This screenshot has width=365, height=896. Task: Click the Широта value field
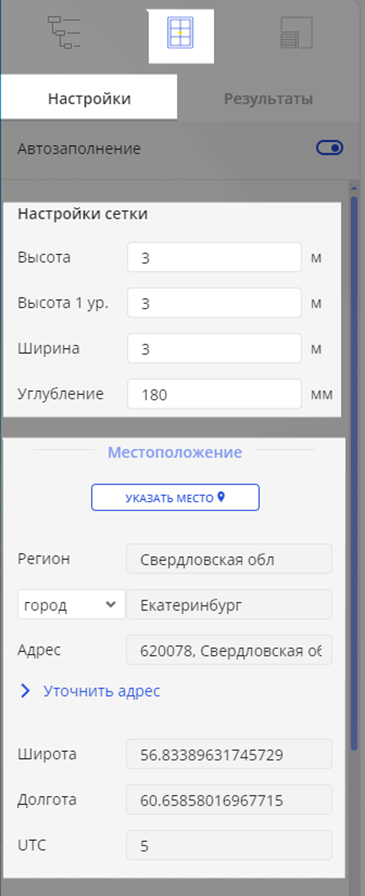229,754
